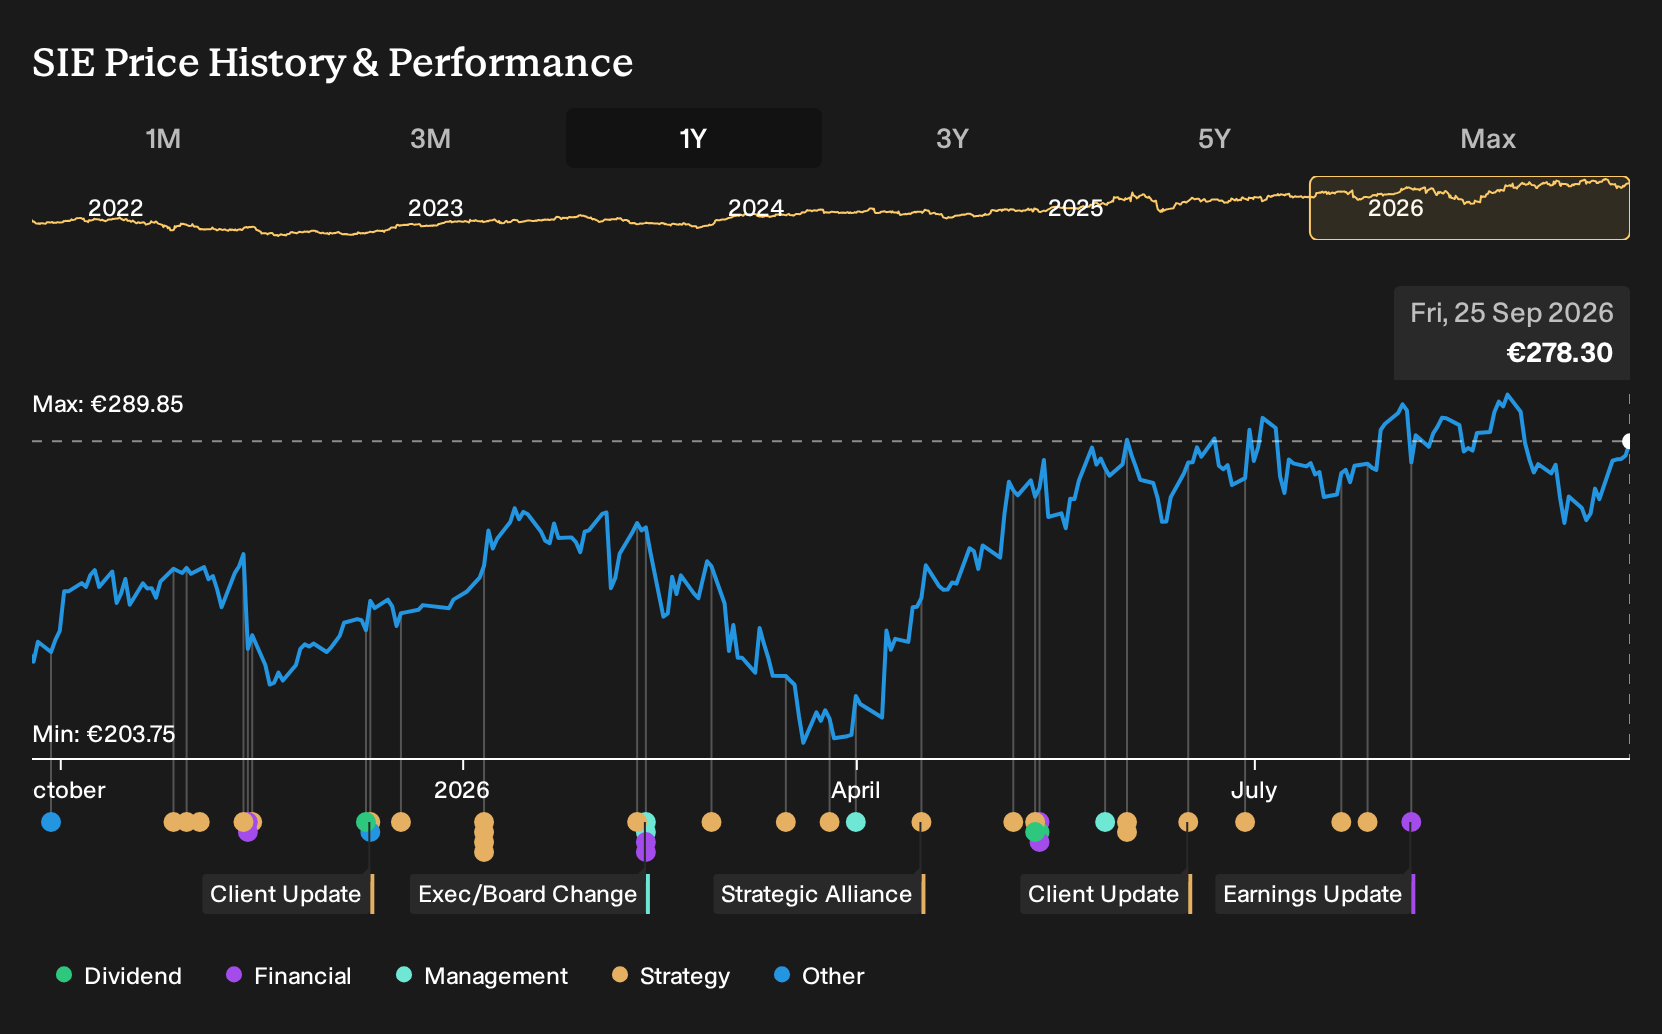Select the 1Y time range tab
Screen dimensions: 1662x1034
[x=694, y=138]
